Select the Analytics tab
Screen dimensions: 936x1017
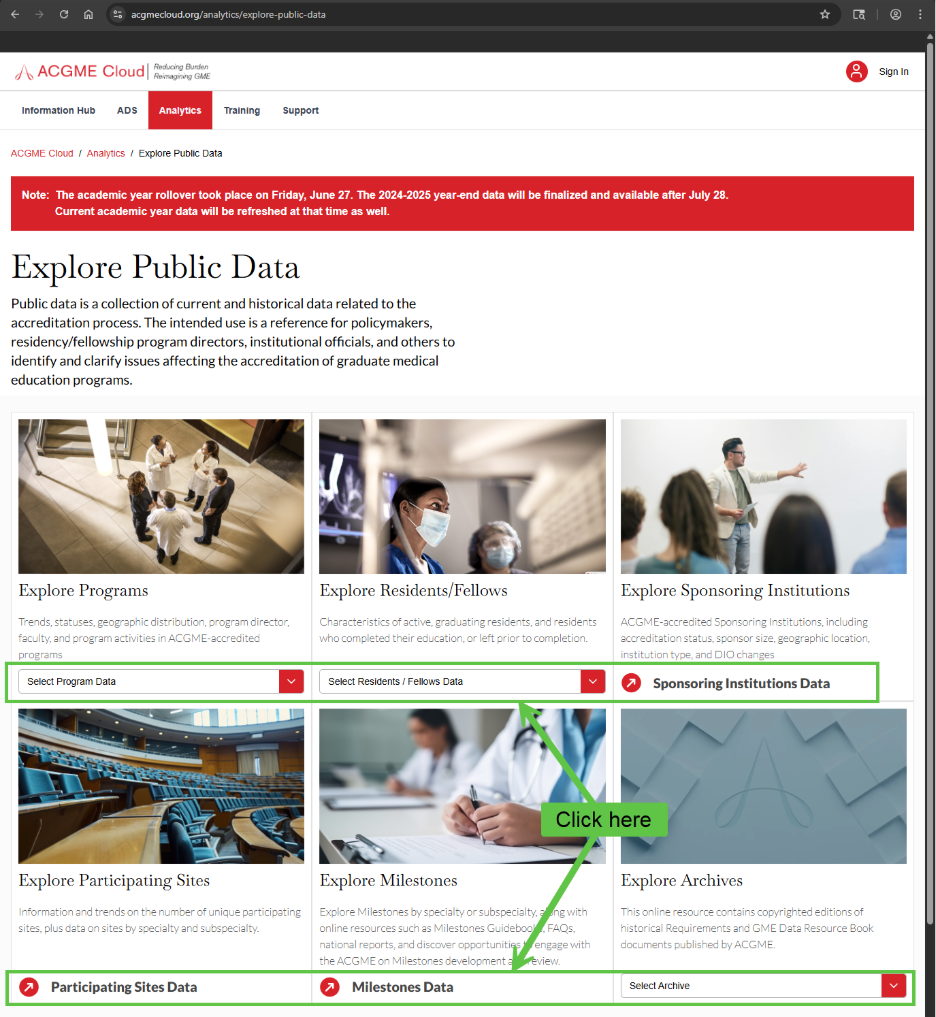point(180,110)
